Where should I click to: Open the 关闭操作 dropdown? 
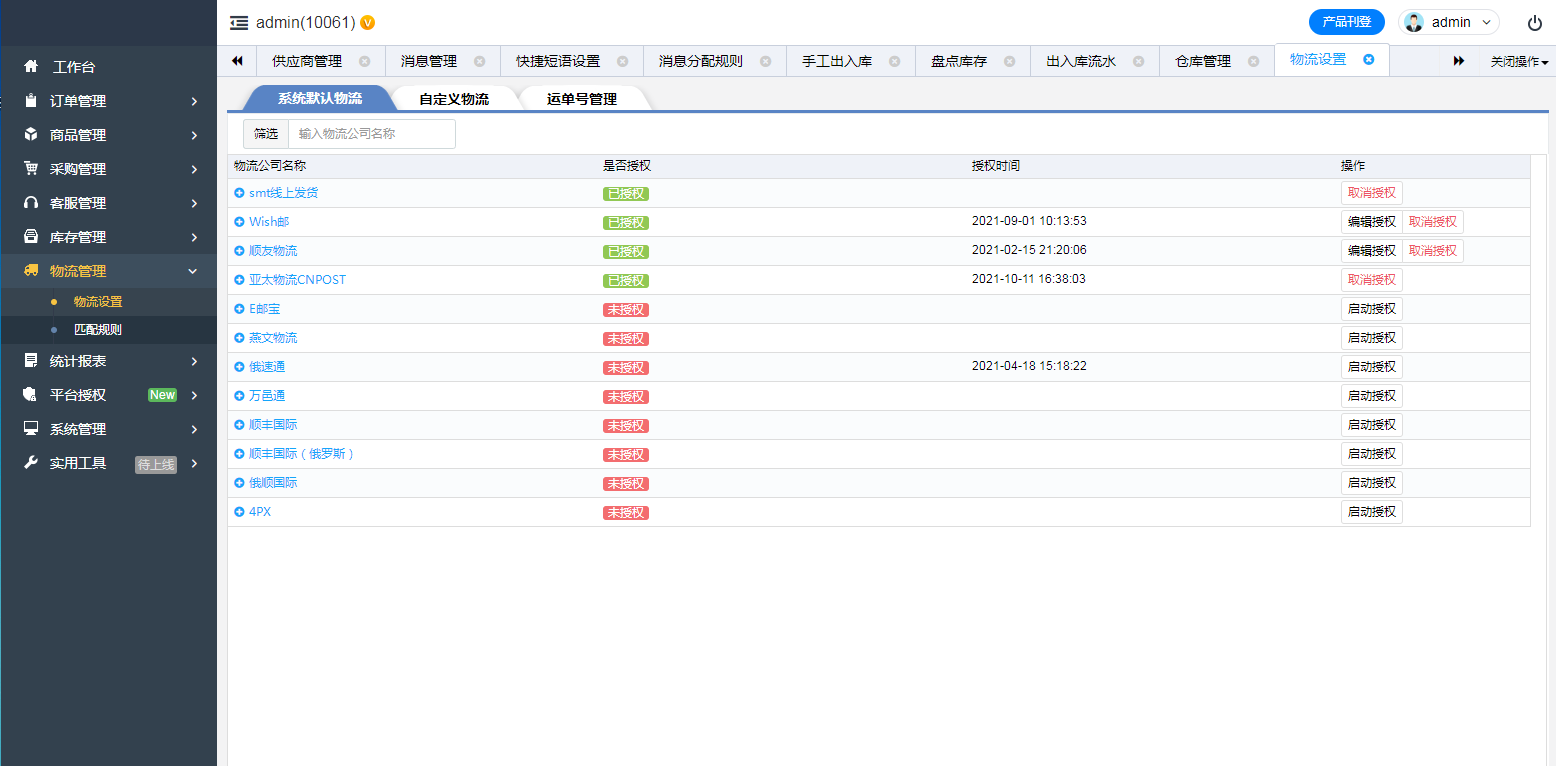point(1519,62)
